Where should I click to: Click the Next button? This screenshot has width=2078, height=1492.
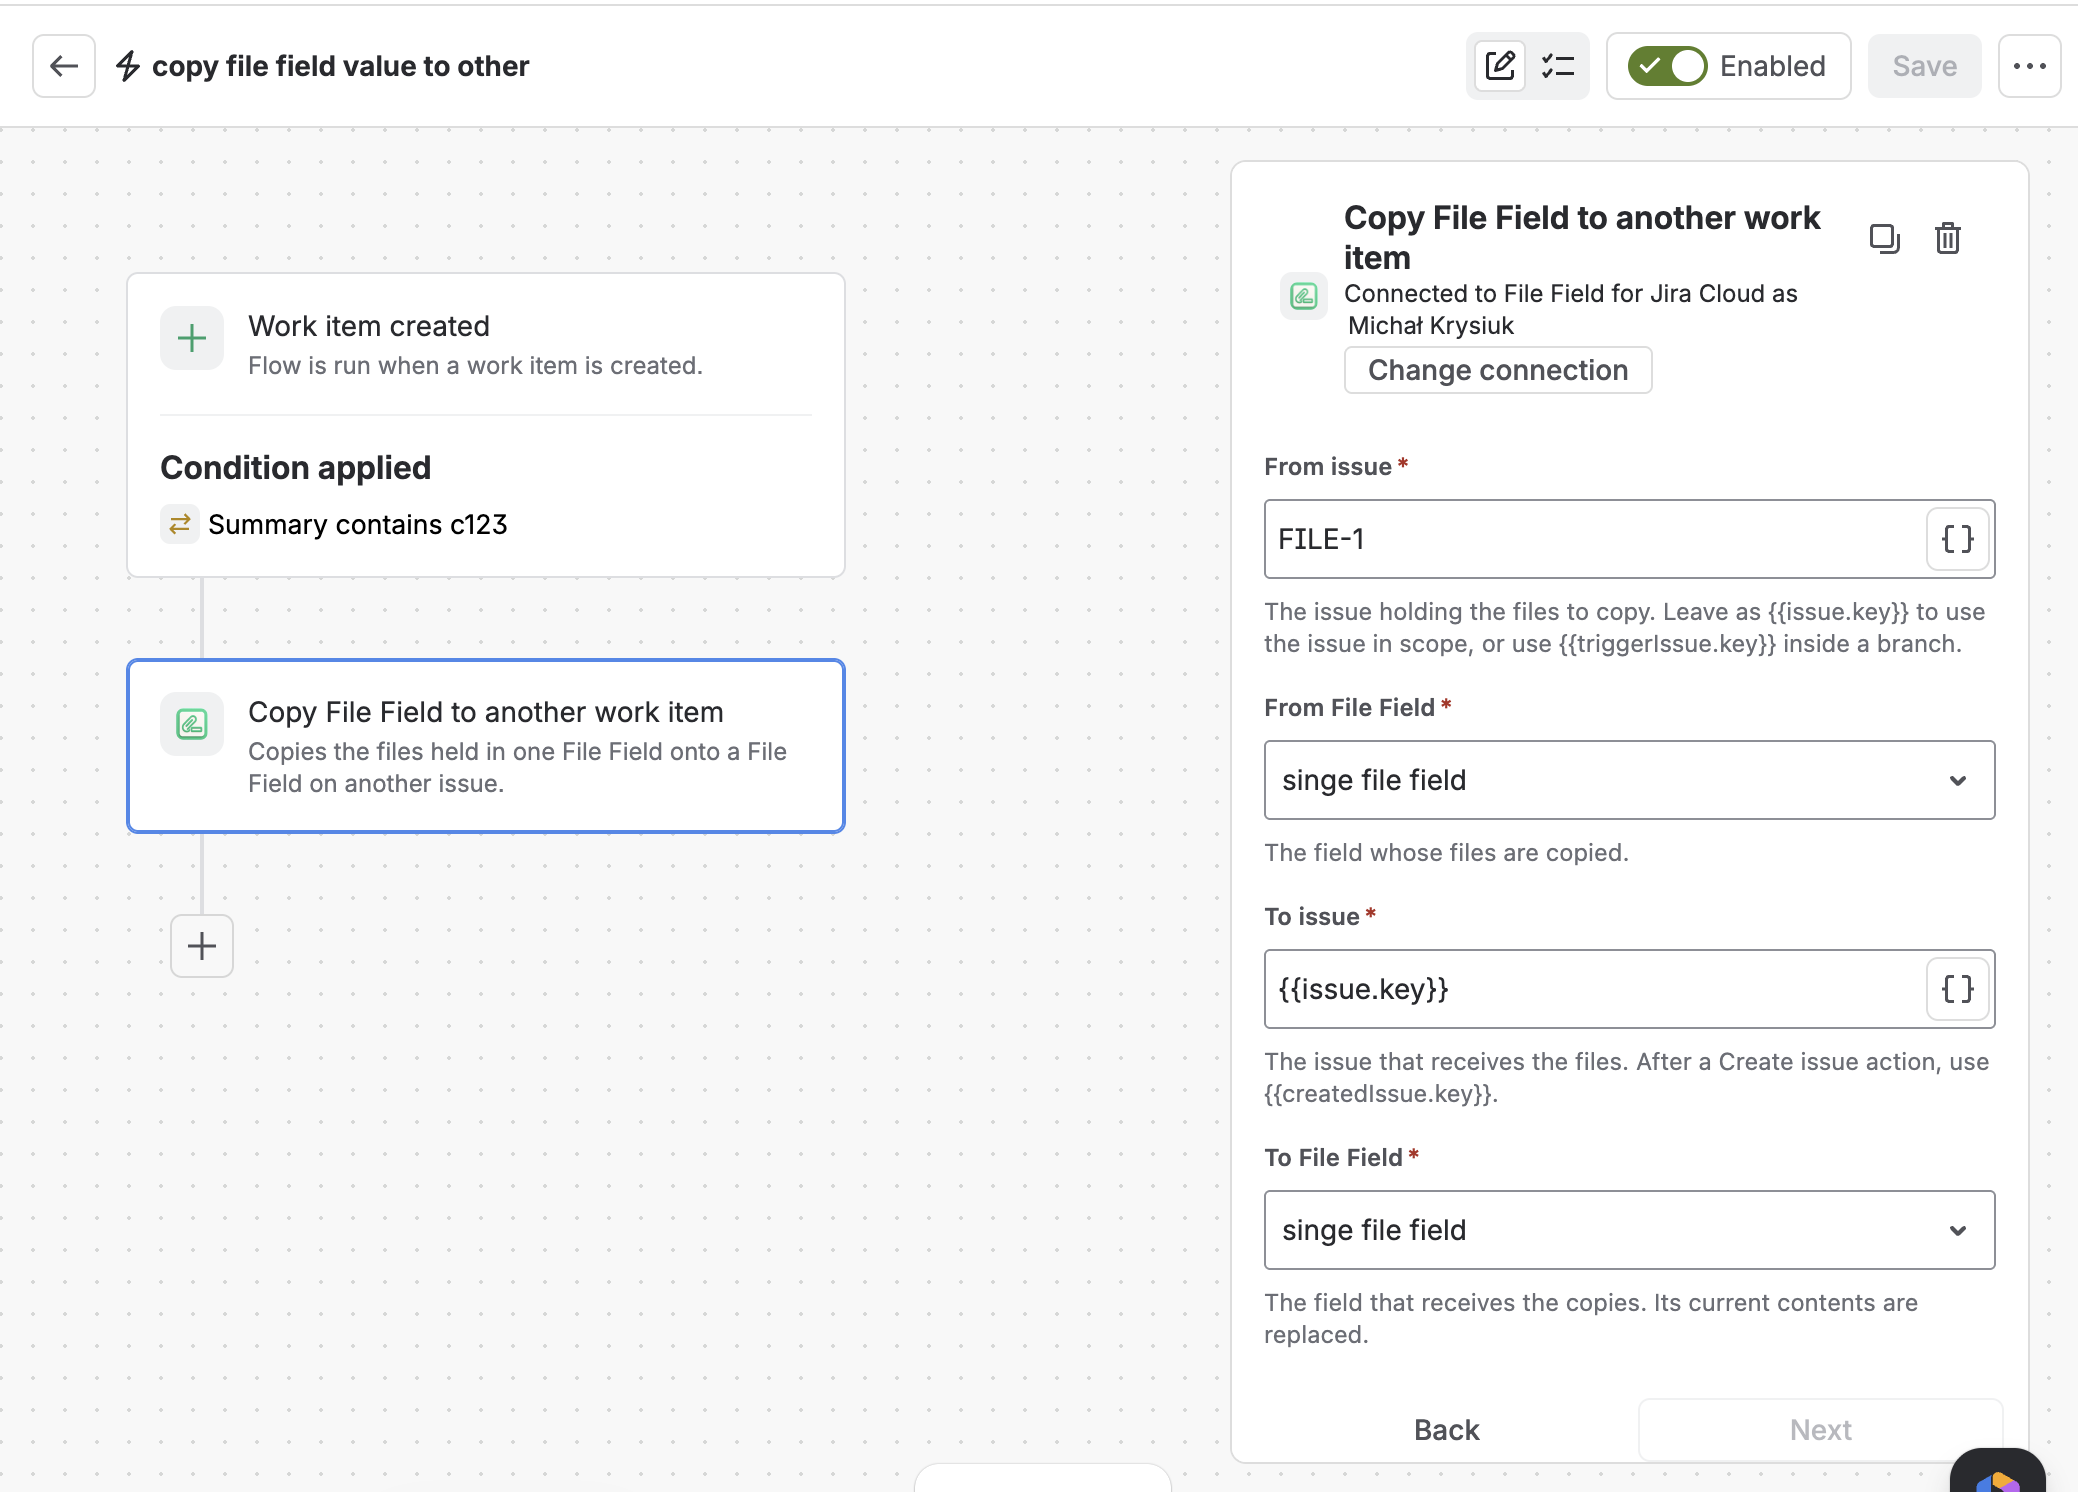pos(1820,1430)
